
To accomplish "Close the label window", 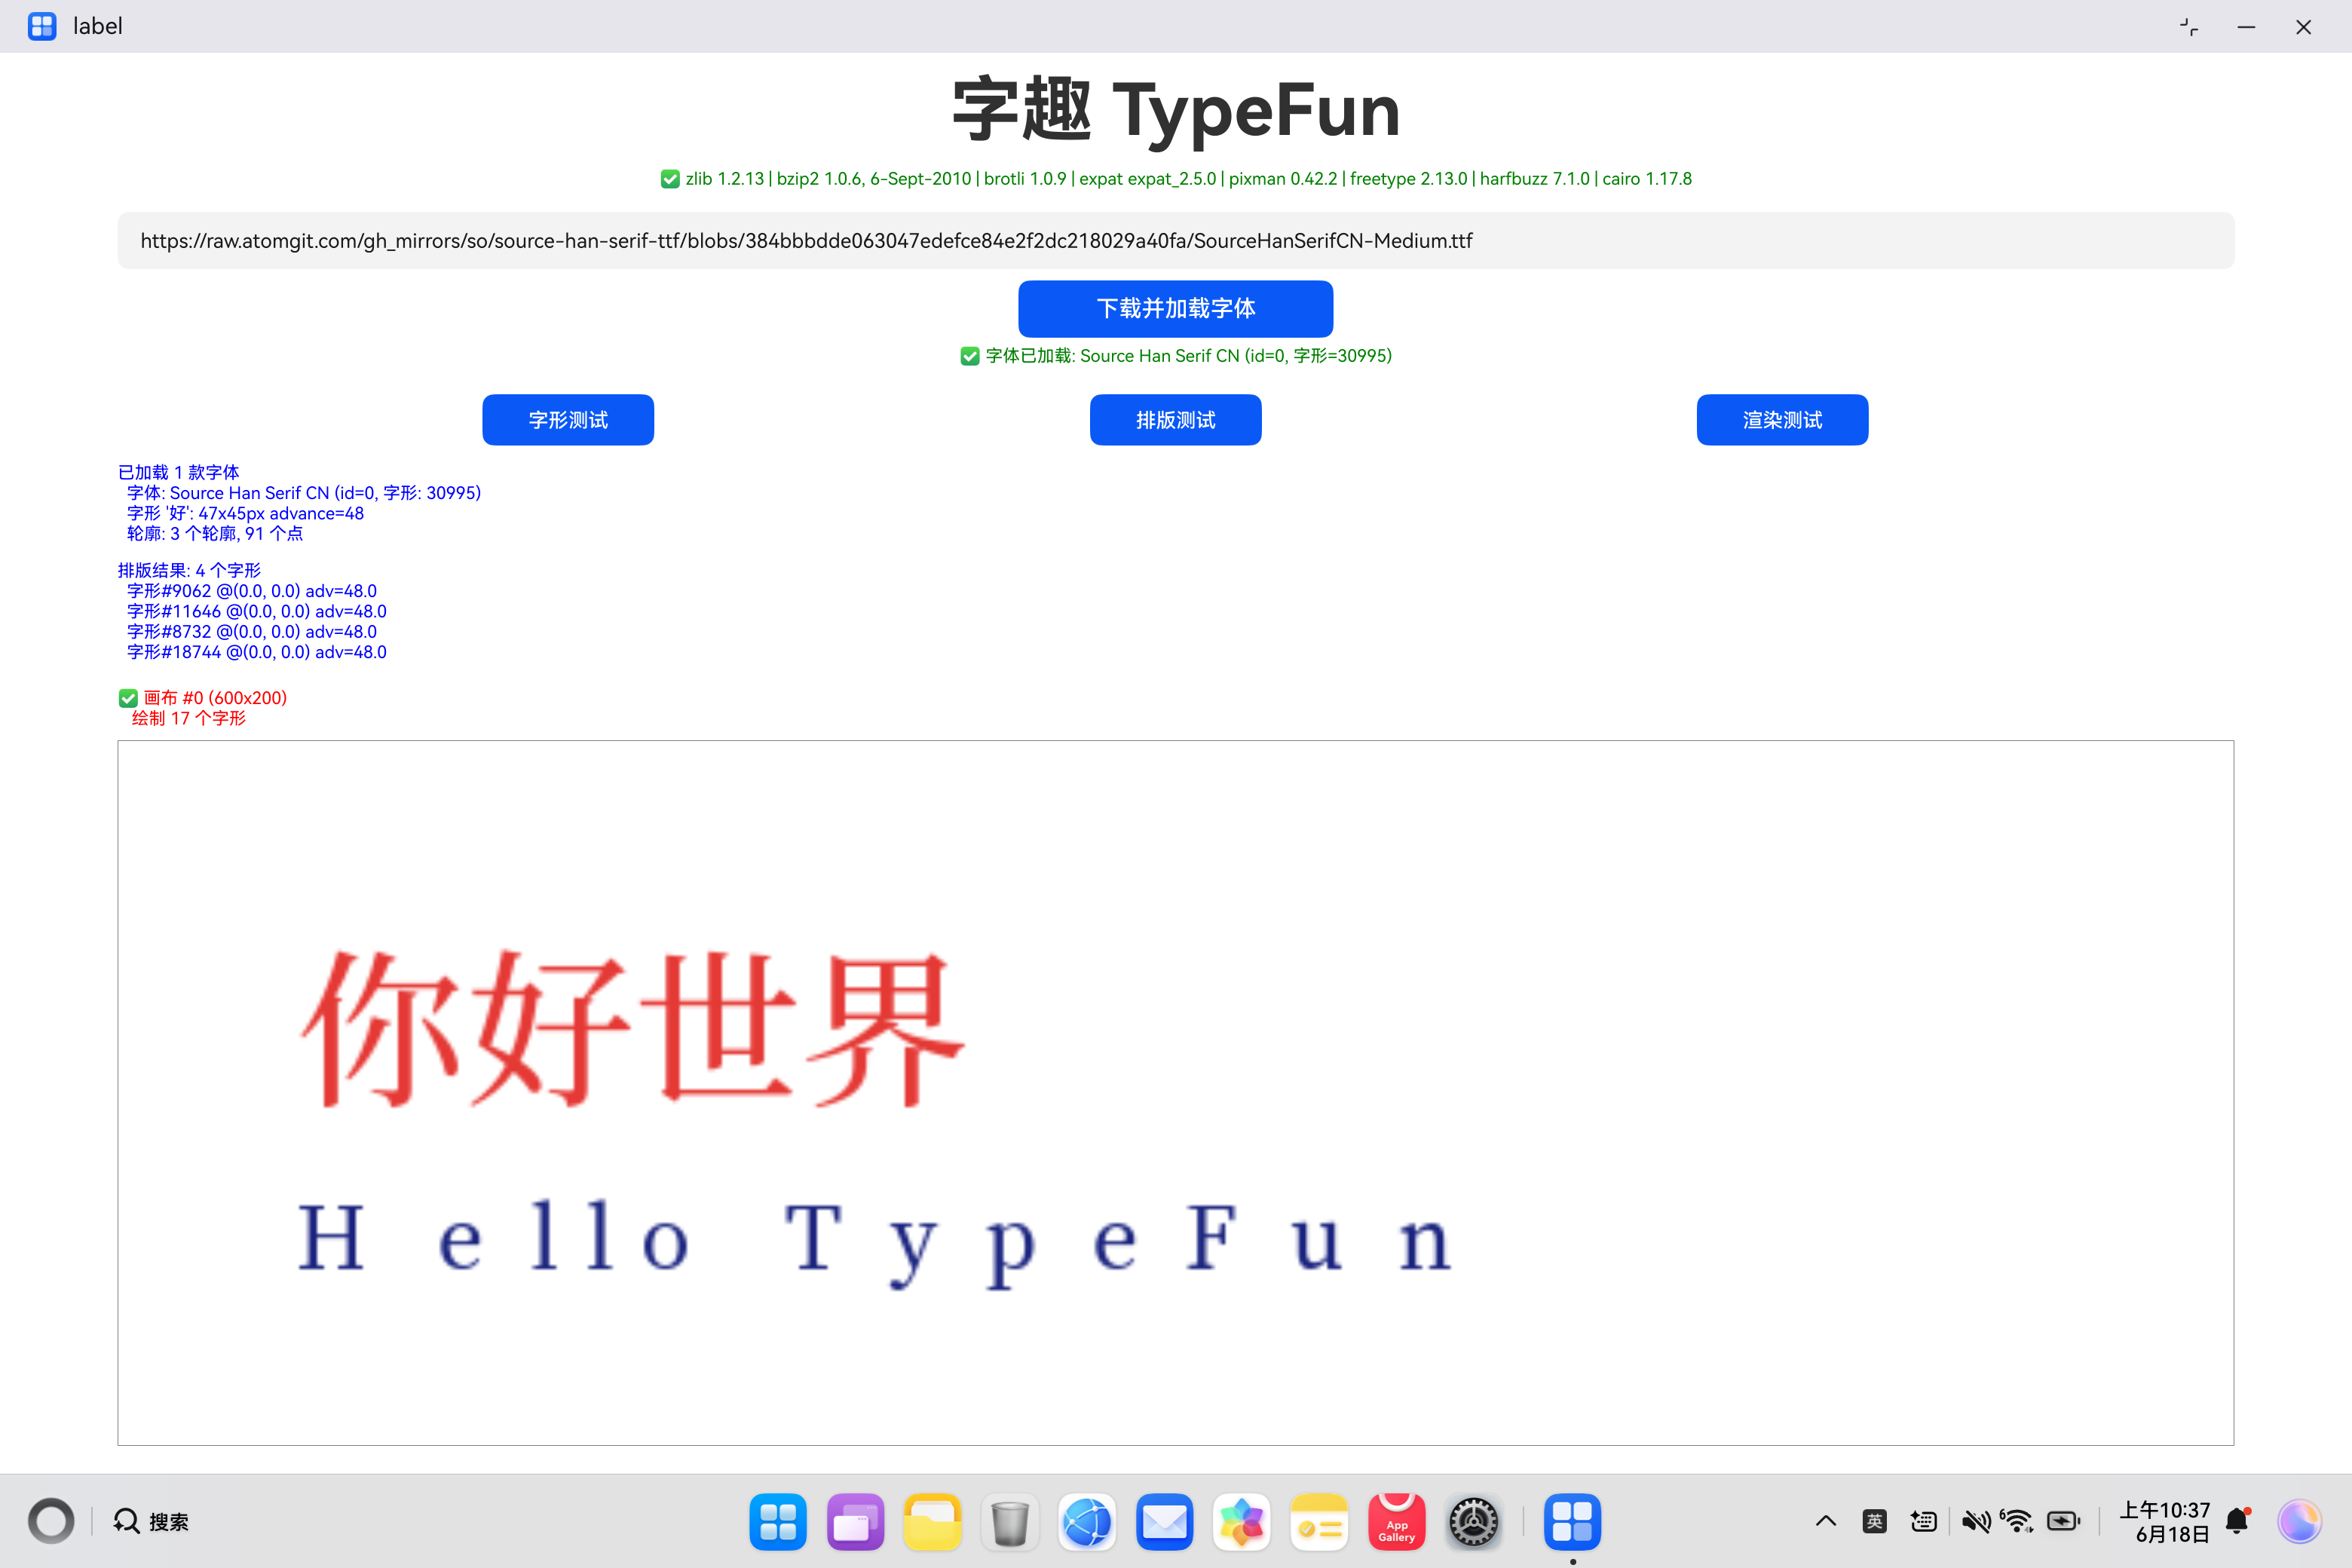I will [2303, 27].
